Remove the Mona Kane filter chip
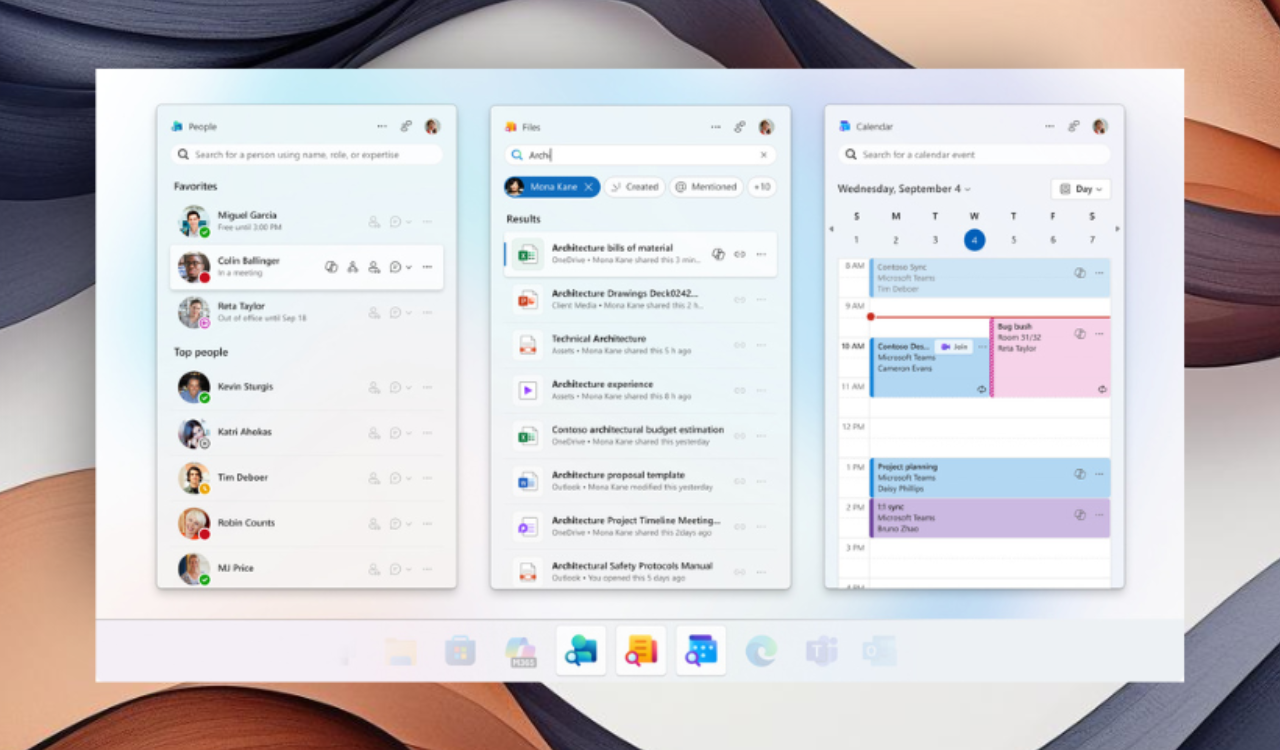The width and height of the screenshot is (1280, 750). point(590,186)
